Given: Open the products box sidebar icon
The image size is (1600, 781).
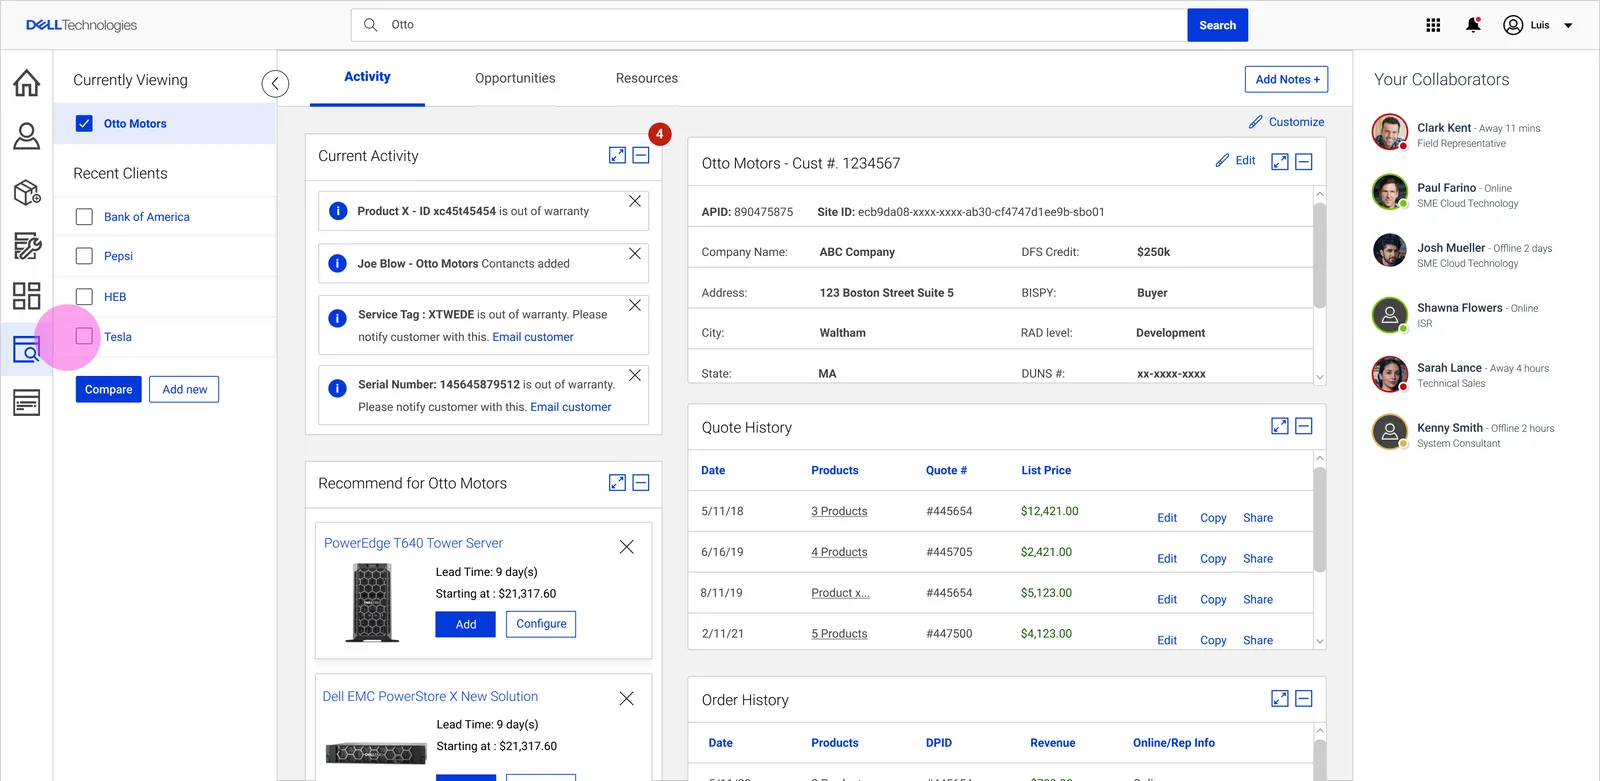Looking at the screenshot, I should 27,192.
